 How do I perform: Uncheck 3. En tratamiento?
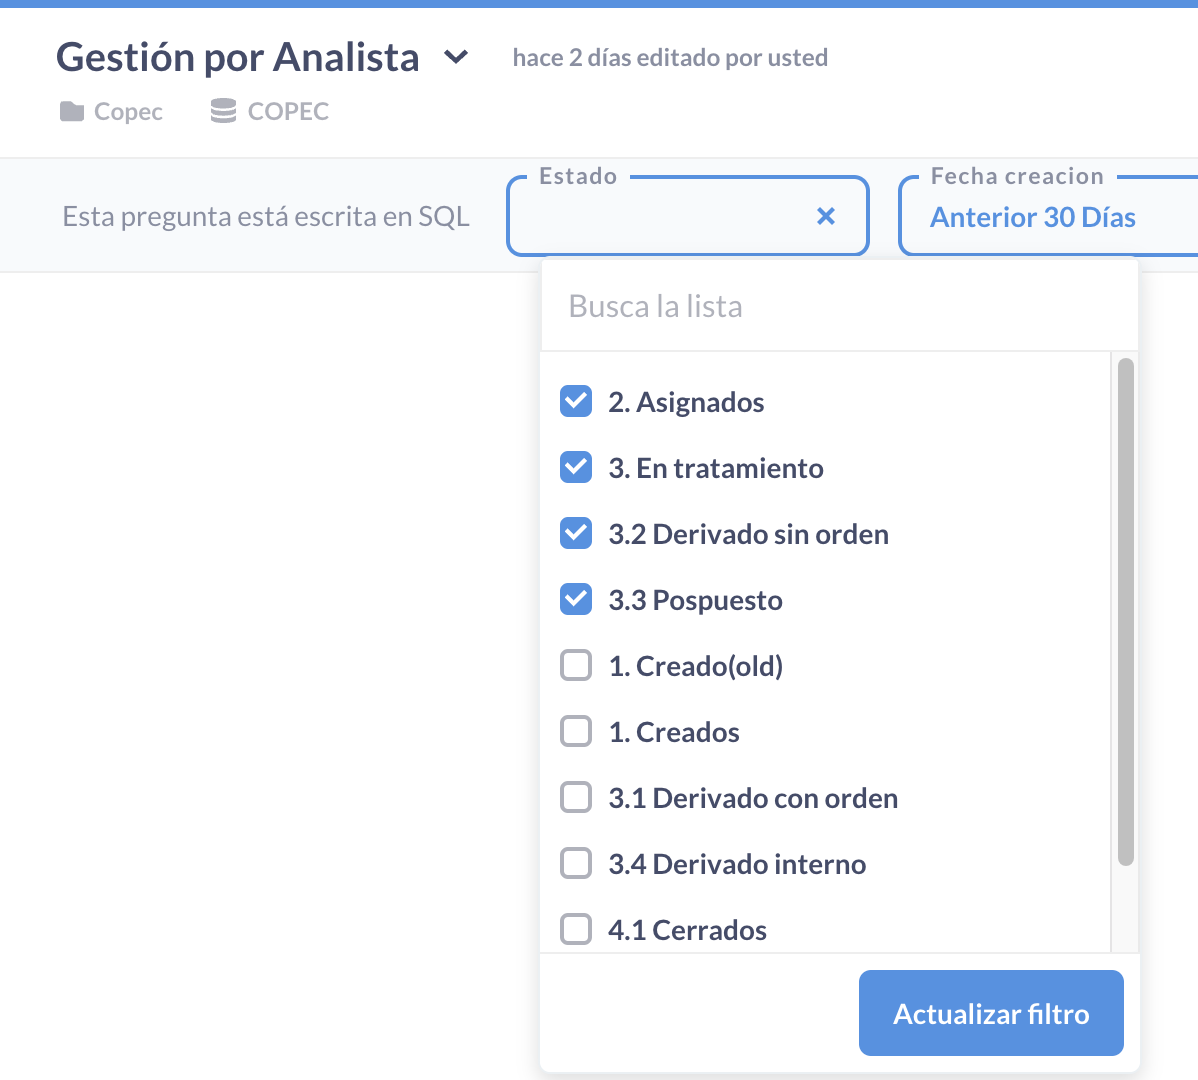pyautogui.click(x=576, y=467)
